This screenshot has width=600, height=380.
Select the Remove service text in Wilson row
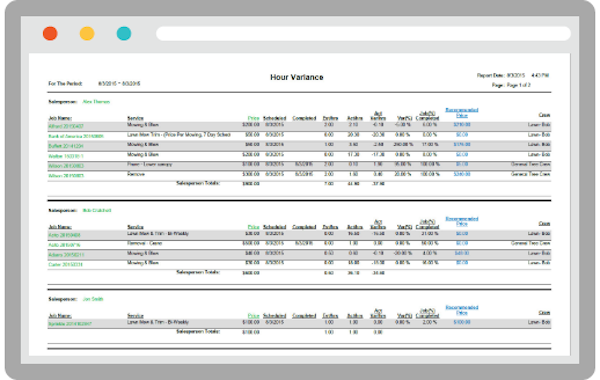click(136, 174)
